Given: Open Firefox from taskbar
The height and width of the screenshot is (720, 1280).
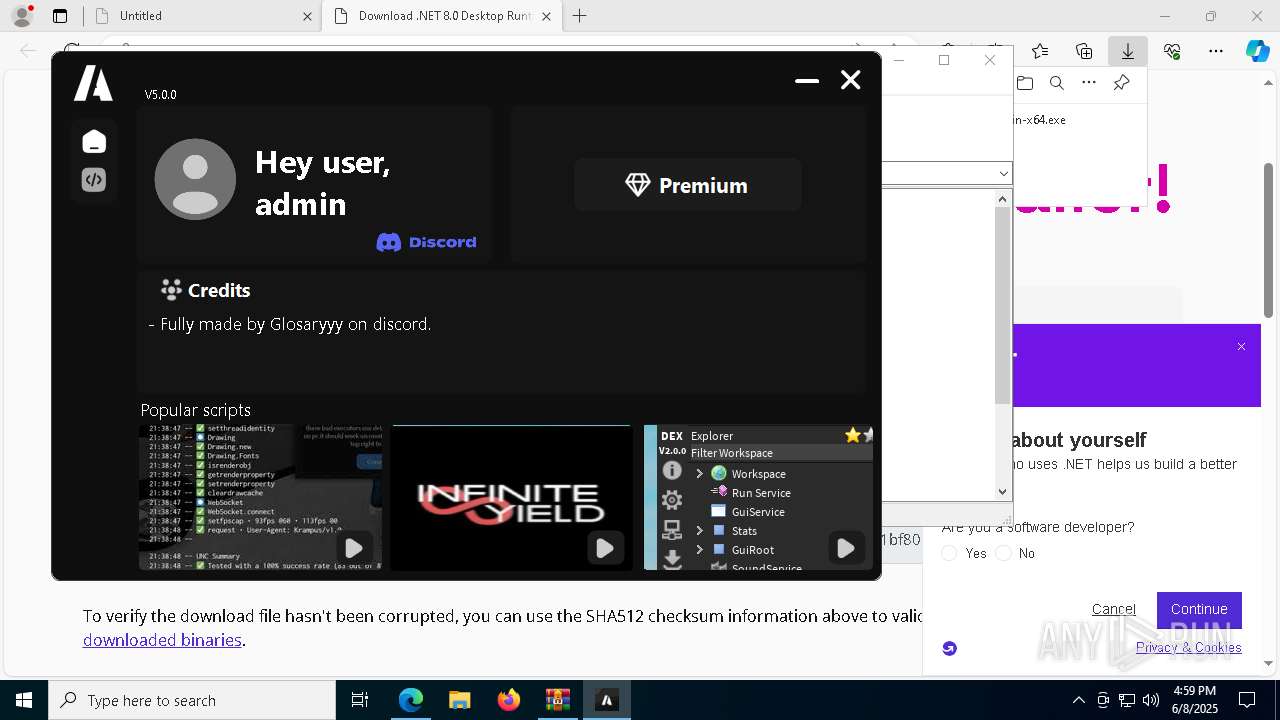Looking at the screenshot, I should click(508, 700).
